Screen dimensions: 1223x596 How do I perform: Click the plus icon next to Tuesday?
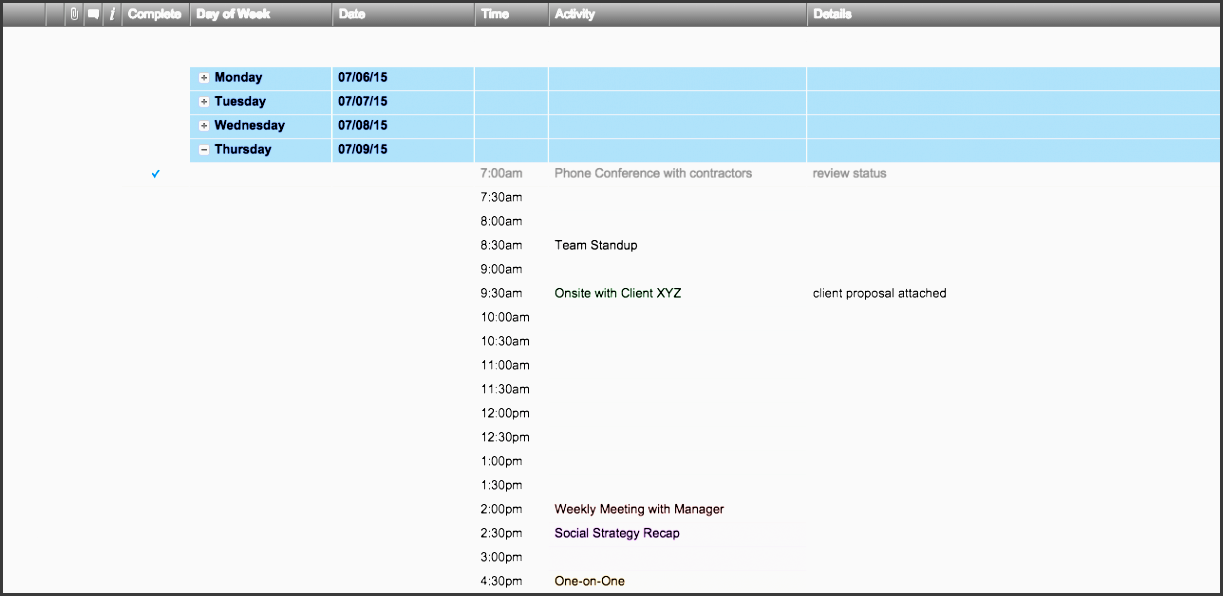[x=203, y=101]
